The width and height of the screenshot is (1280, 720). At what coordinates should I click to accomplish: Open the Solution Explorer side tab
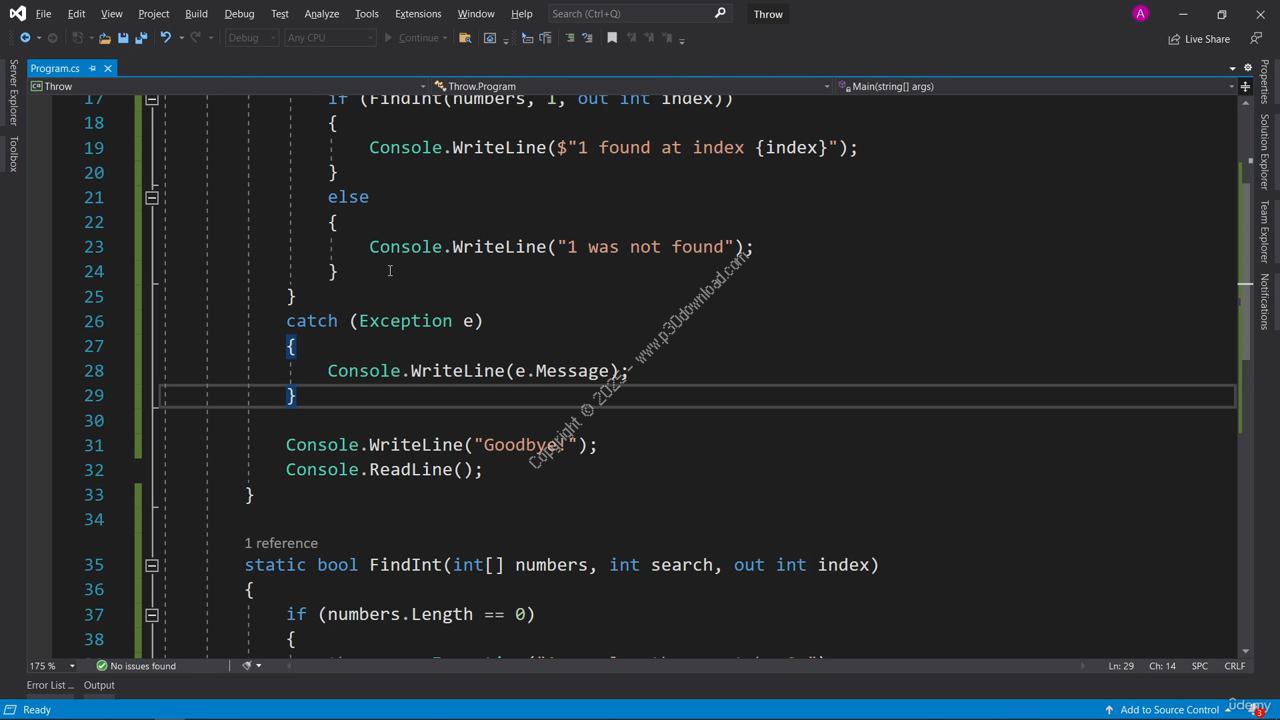1264,152
